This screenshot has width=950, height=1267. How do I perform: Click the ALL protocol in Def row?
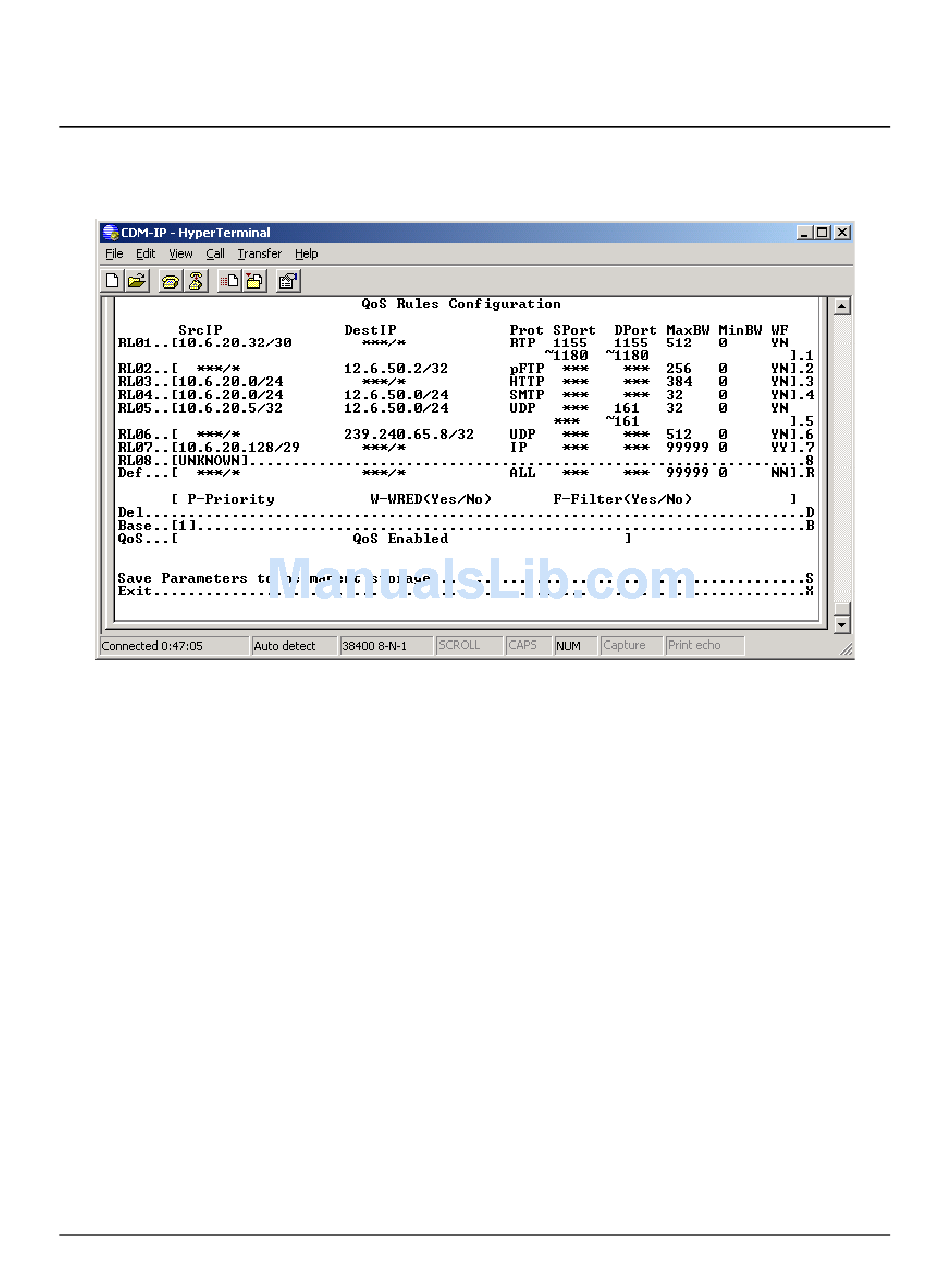pos(522,473)
